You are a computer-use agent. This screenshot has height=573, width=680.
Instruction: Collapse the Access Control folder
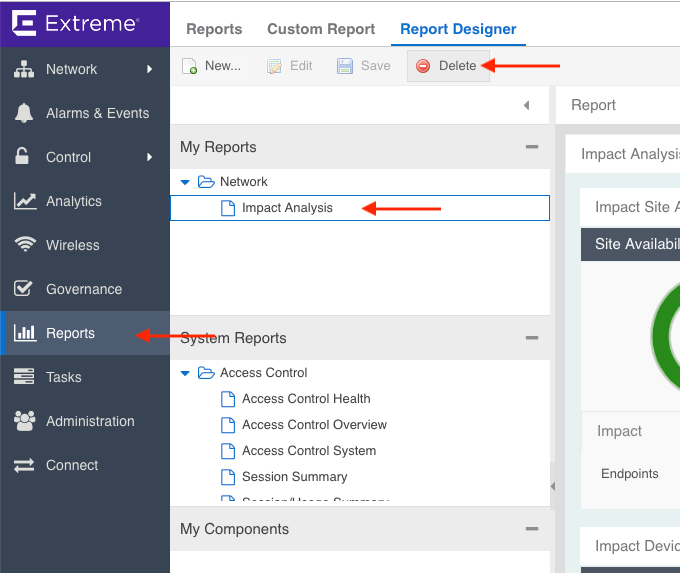(185, 373)
